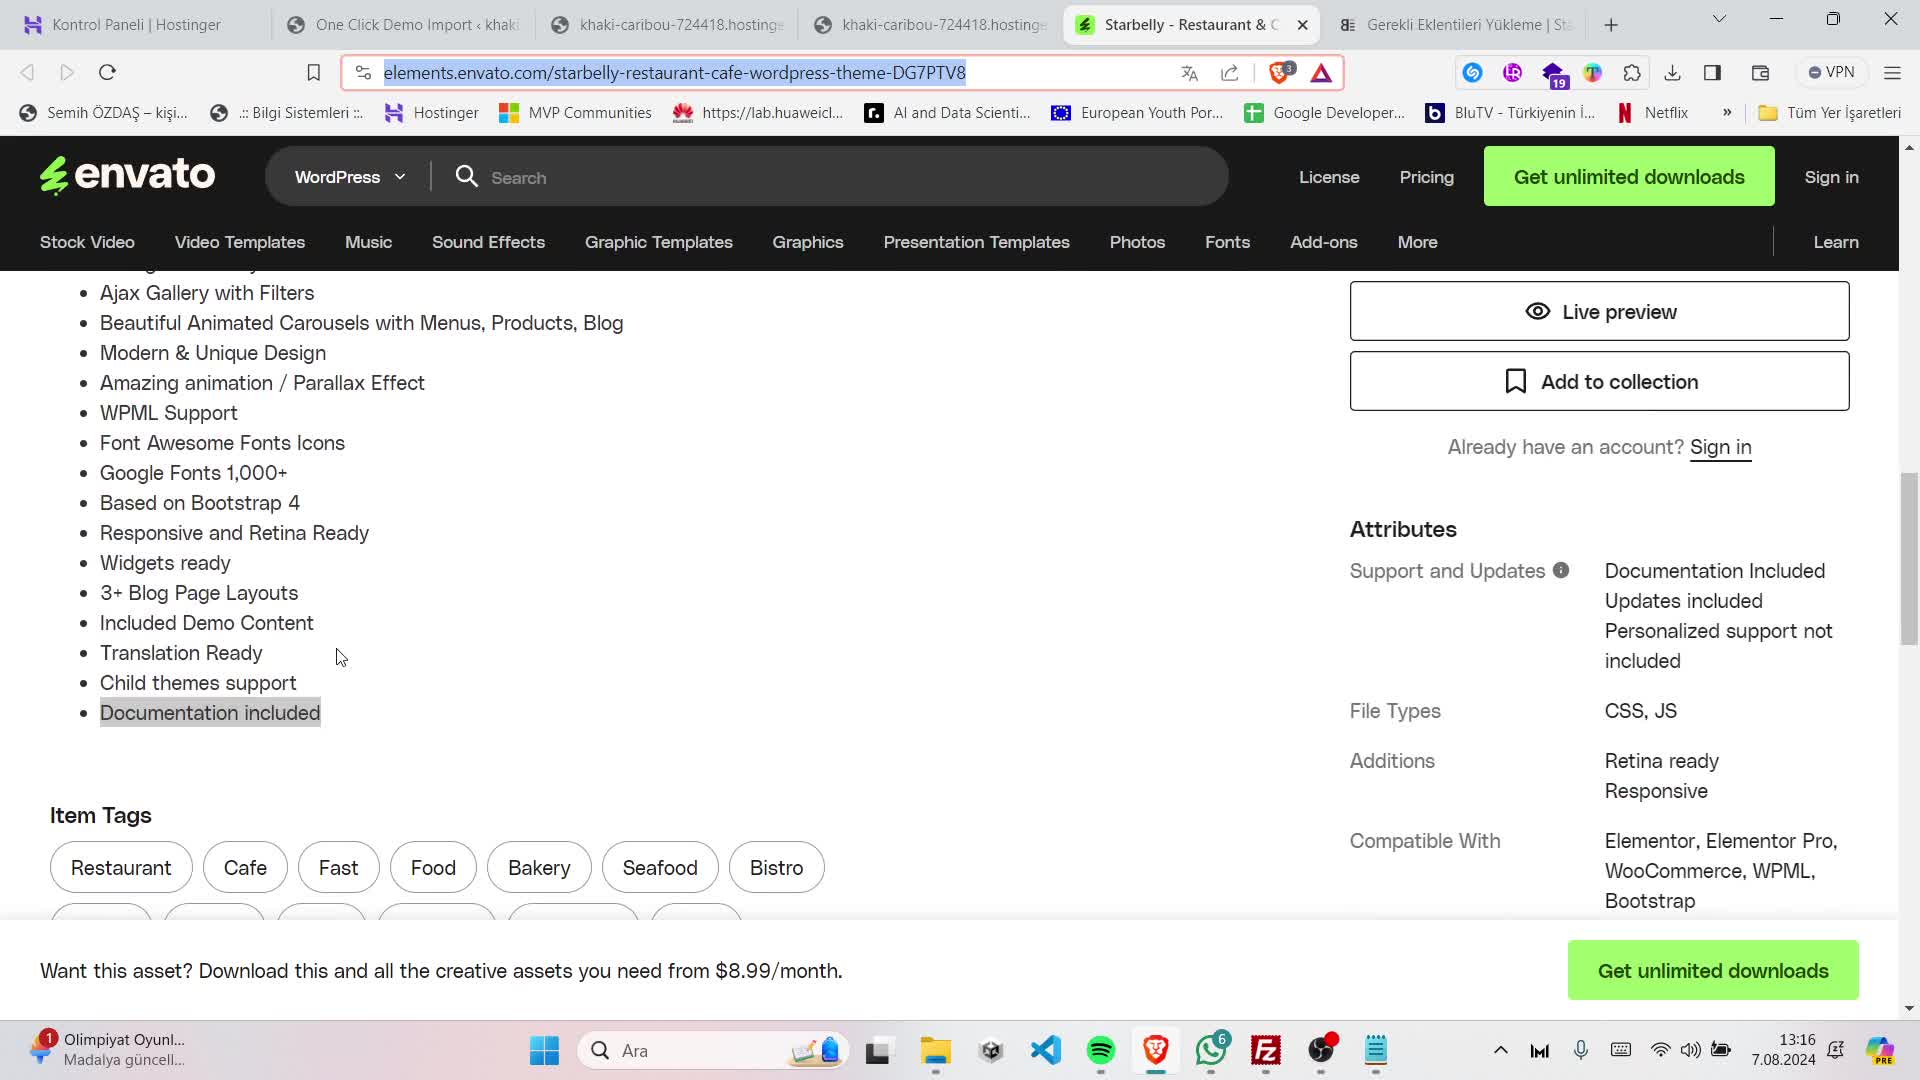Toggle the browser sidebar panel icon
The image size is (1920, 1080).
coord(1712,73)
